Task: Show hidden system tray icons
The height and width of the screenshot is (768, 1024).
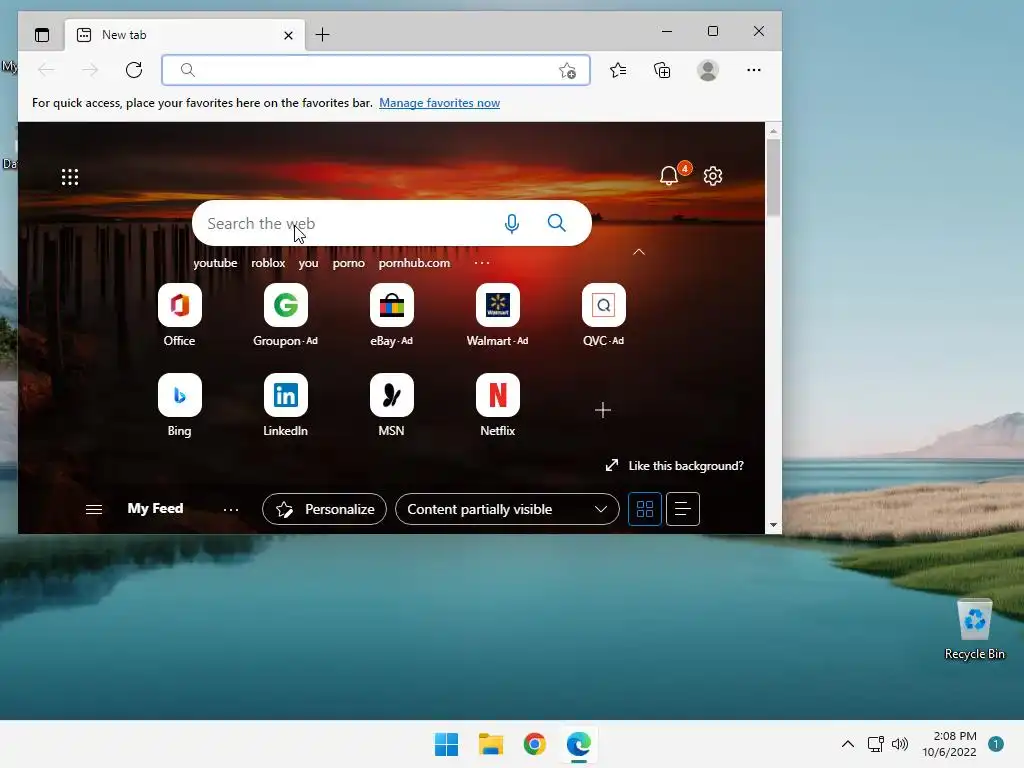Action: tap(848, 744)
